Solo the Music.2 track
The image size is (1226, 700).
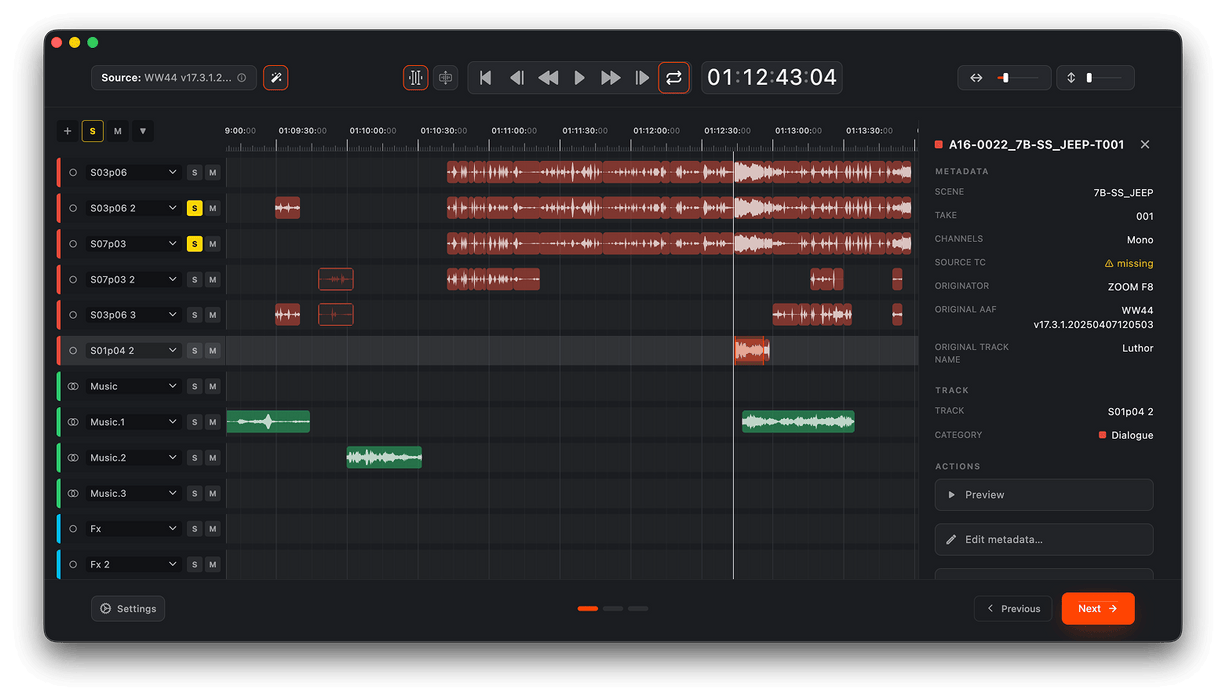click(x=195, y=458)
